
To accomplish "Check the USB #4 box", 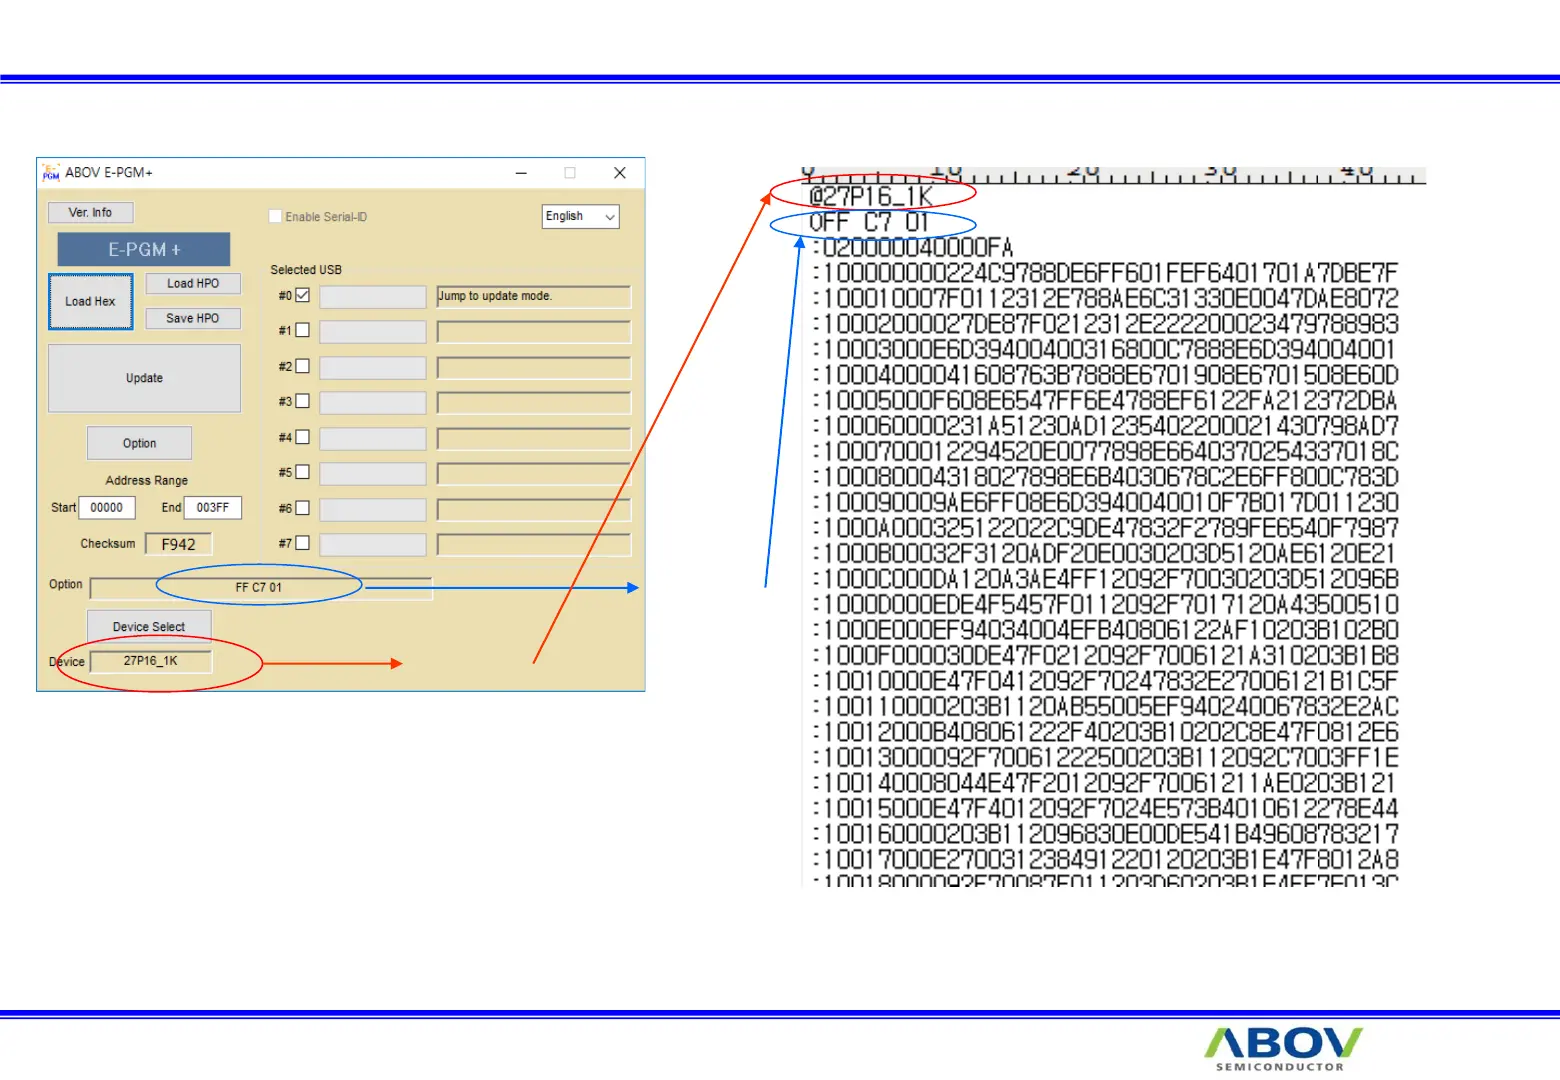I will (302, 437).
